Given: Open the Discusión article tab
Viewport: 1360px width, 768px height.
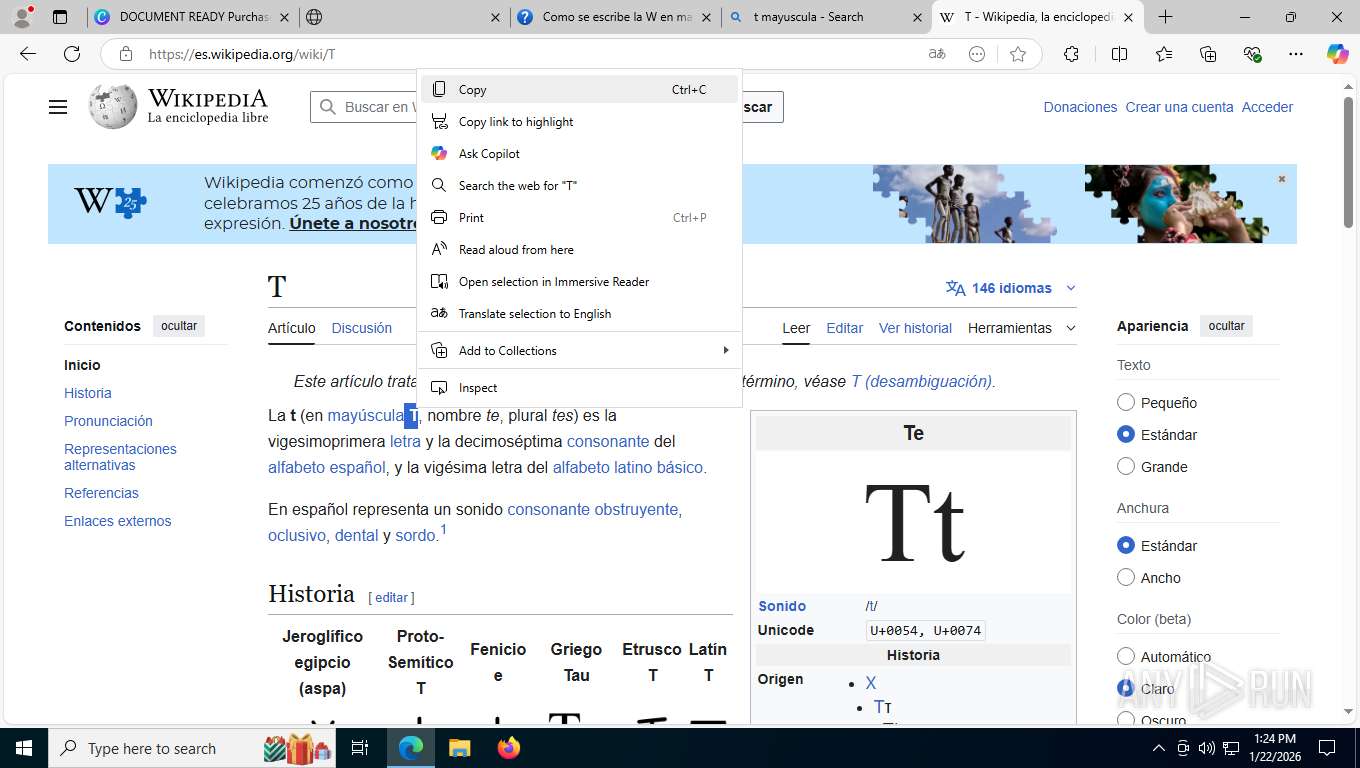Looking at the screenshot, I should click(361, 328).
